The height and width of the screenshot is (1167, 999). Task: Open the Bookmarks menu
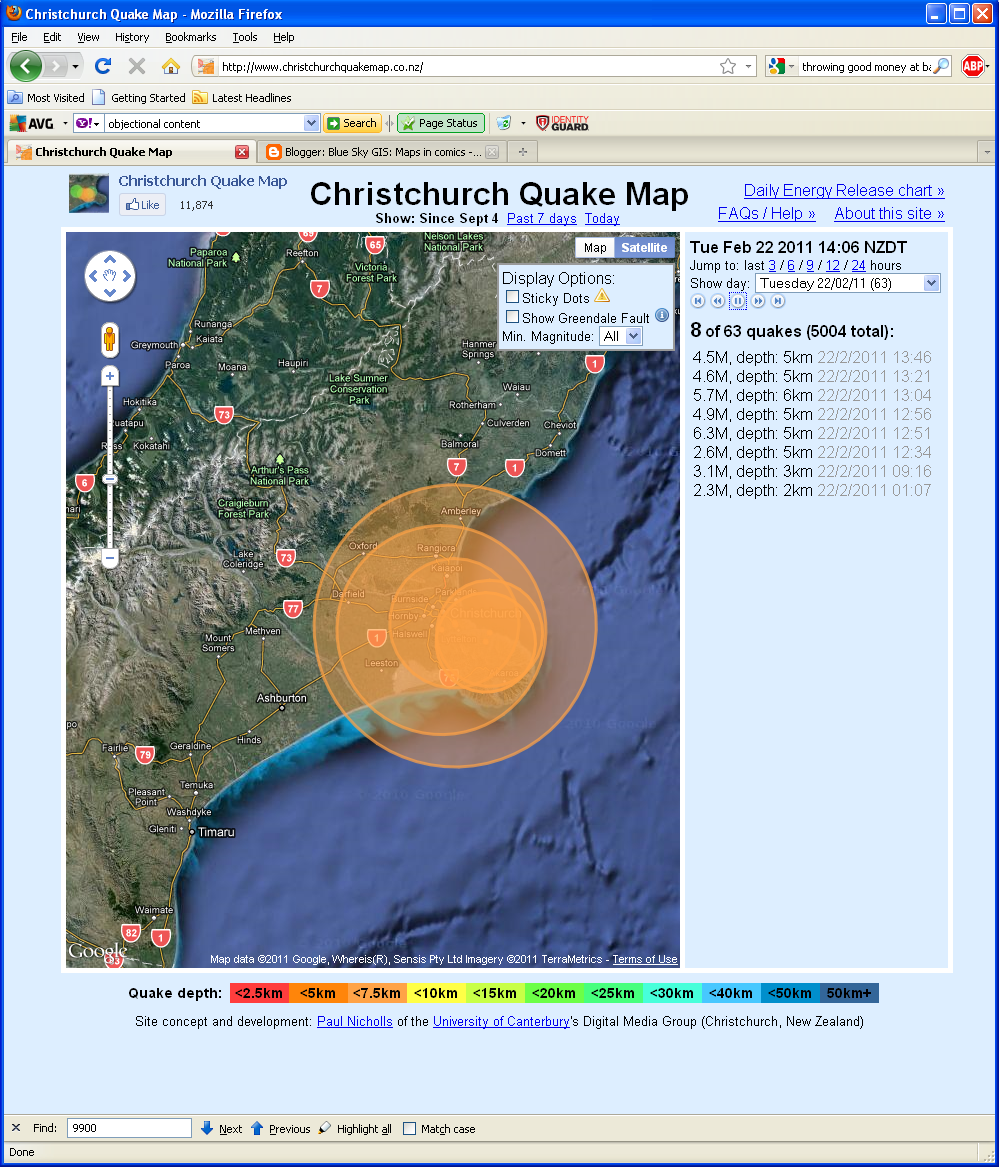pos(191,37)
